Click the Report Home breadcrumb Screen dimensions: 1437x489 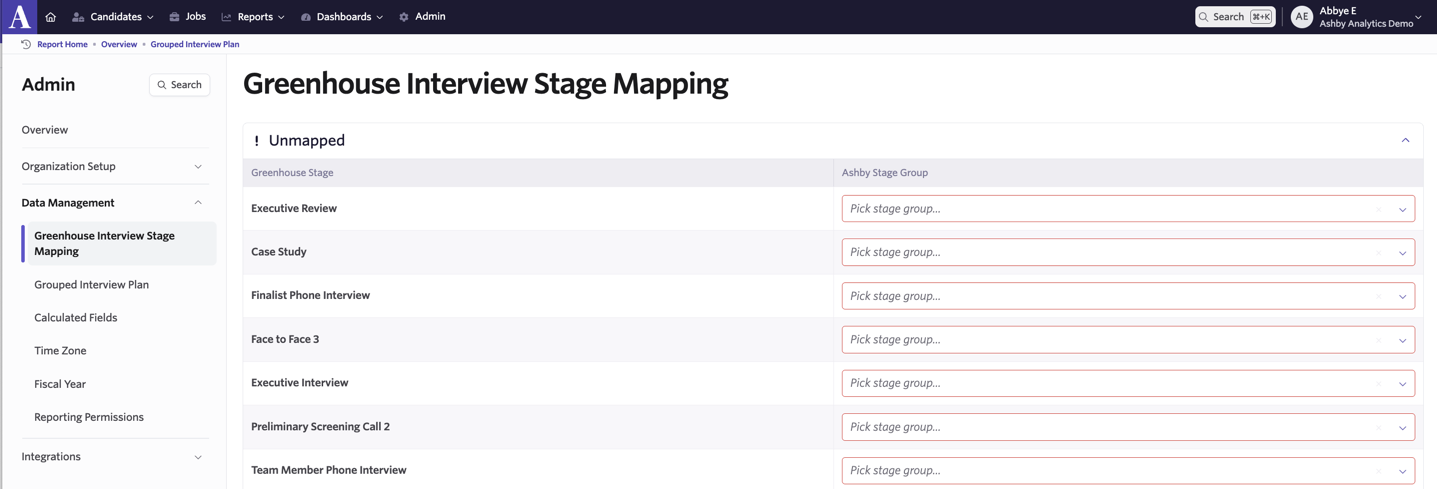tap(62, 44)
